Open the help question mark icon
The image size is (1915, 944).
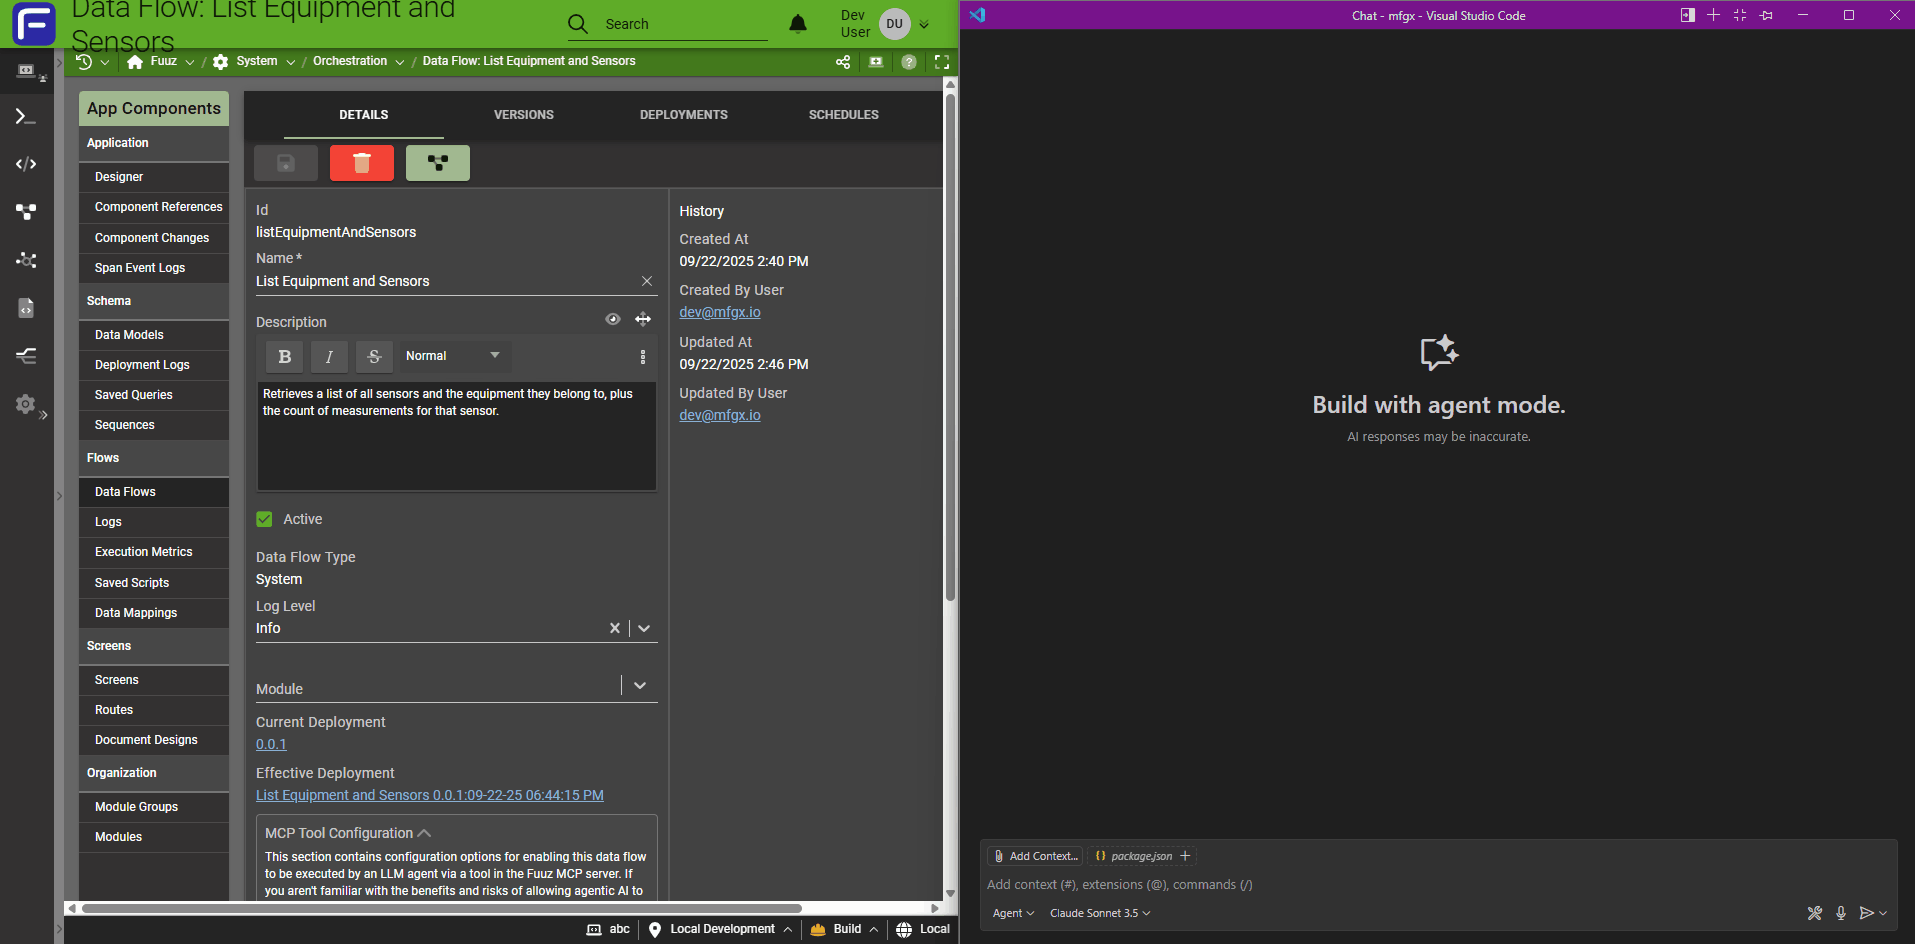(908, 62)
